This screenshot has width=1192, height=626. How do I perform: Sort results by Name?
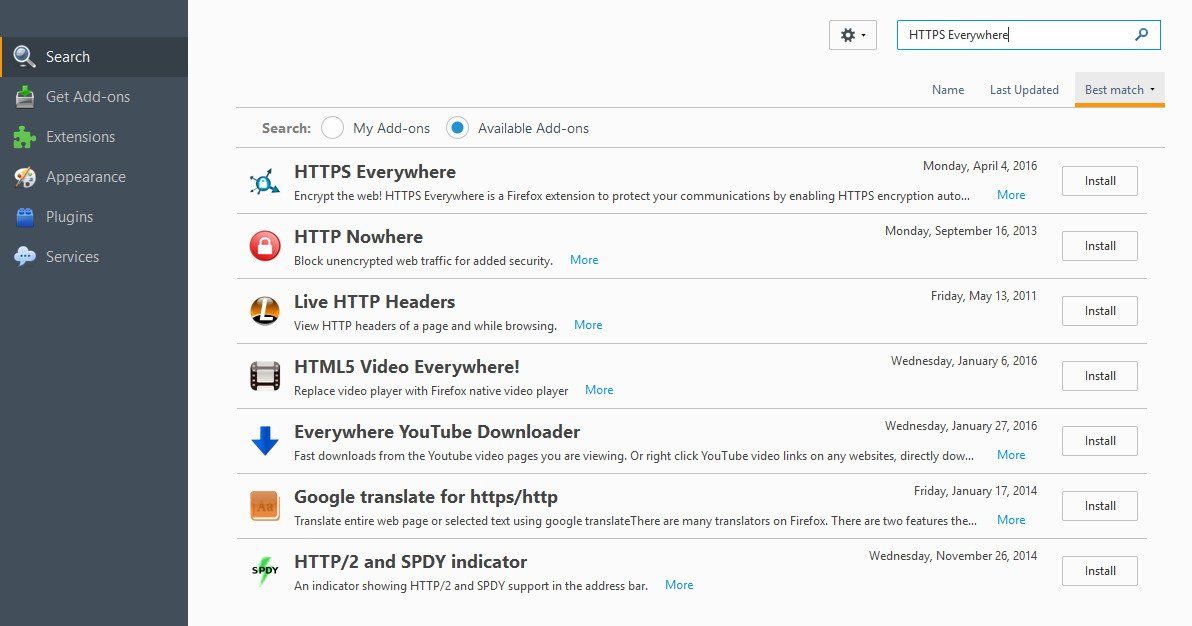coord(948,90)
